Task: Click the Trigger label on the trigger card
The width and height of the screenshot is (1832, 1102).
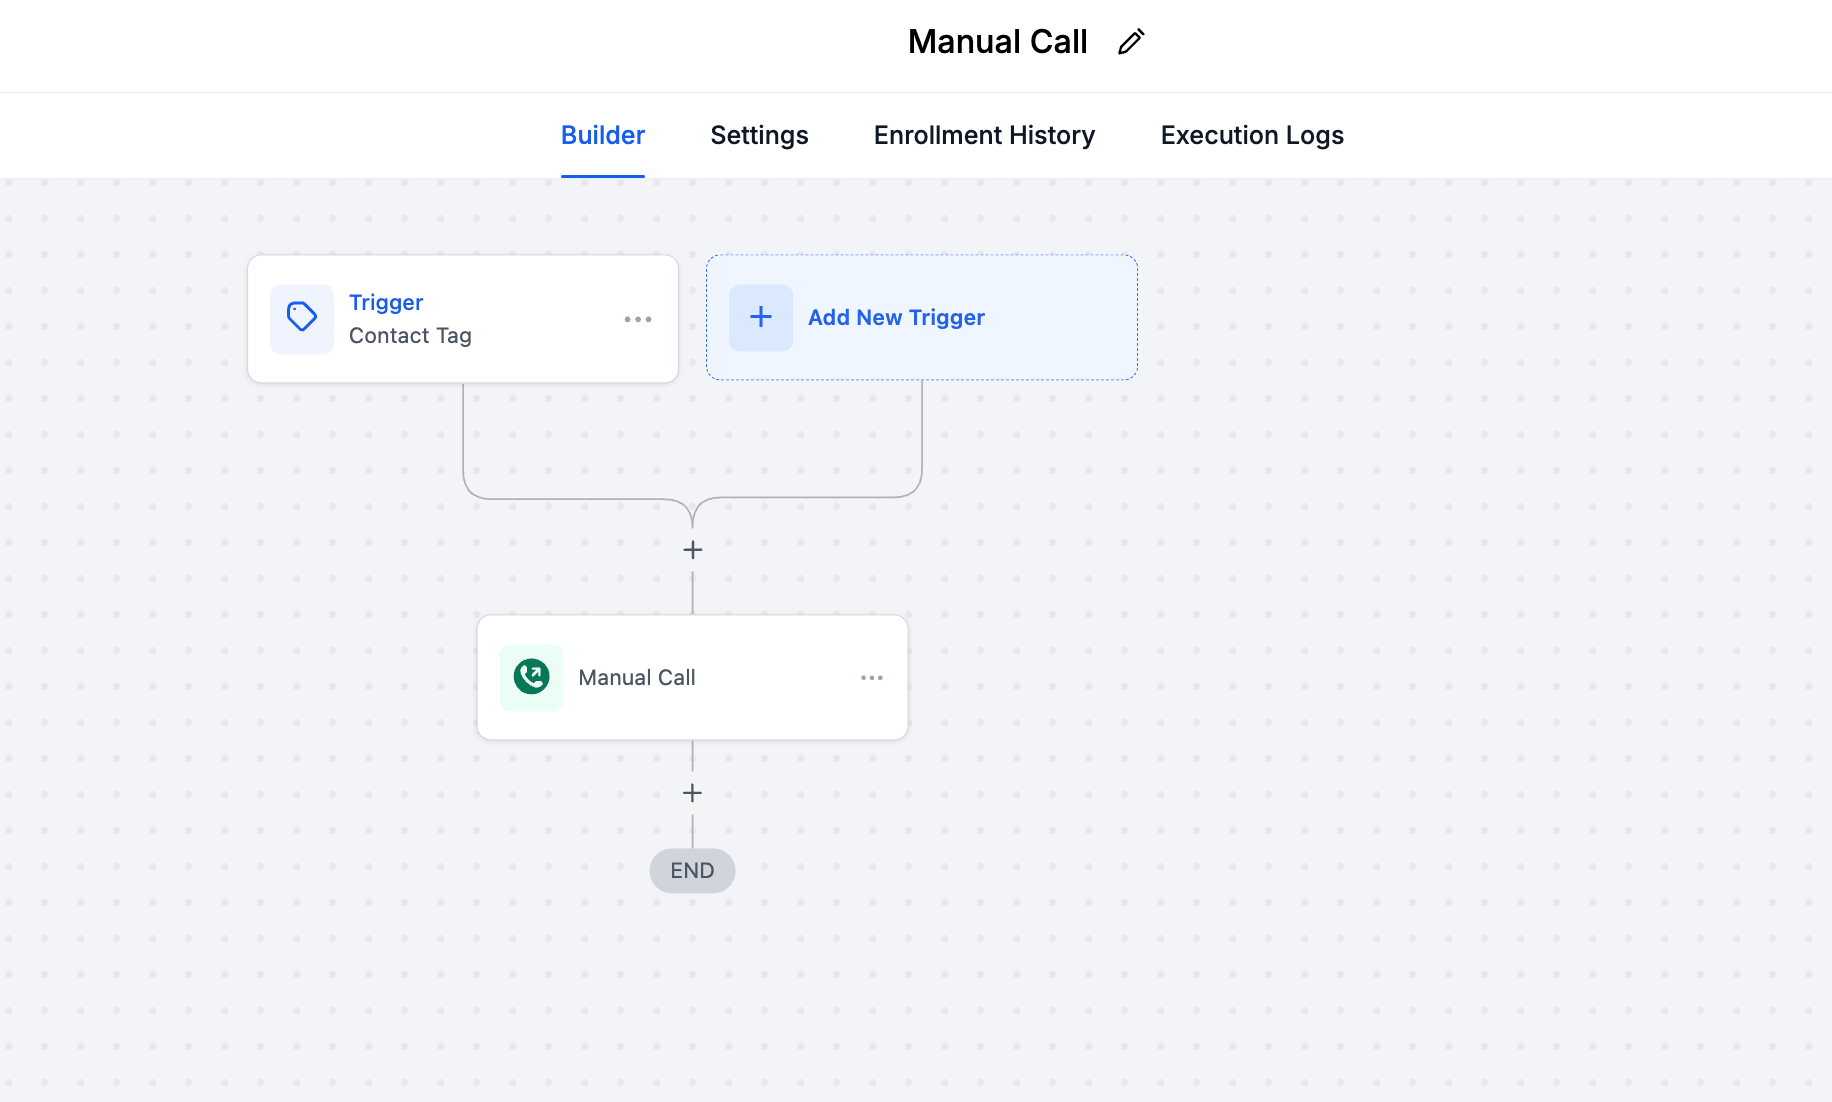Action: click(x=386, y=301)
